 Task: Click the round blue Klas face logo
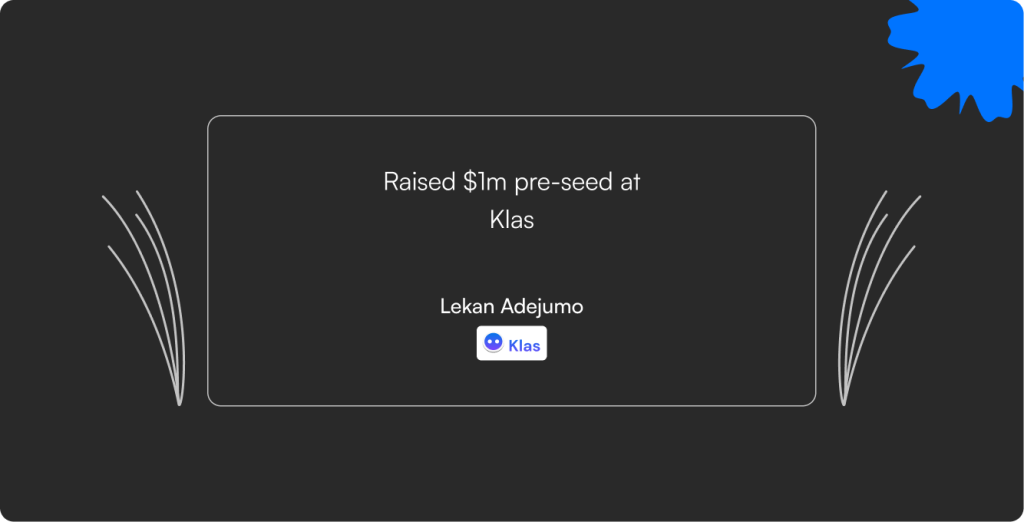(x=493, y=343)
